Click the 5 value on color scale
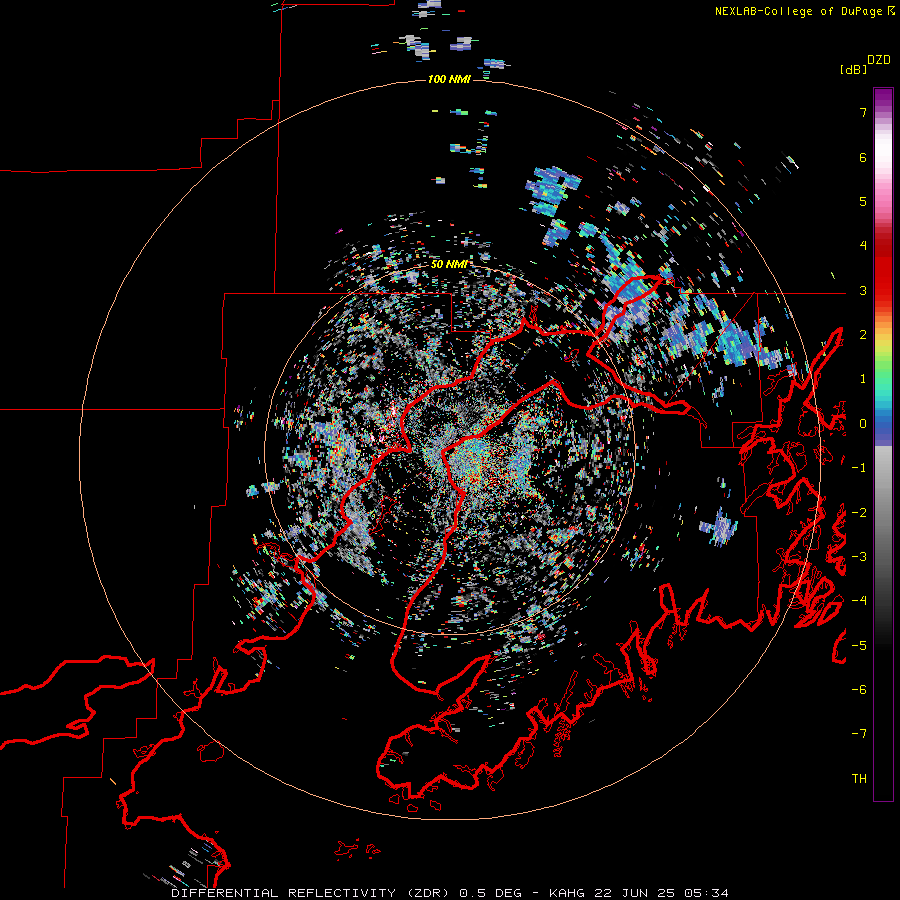The height and width of the screenshot is (900, 900). 863,201
